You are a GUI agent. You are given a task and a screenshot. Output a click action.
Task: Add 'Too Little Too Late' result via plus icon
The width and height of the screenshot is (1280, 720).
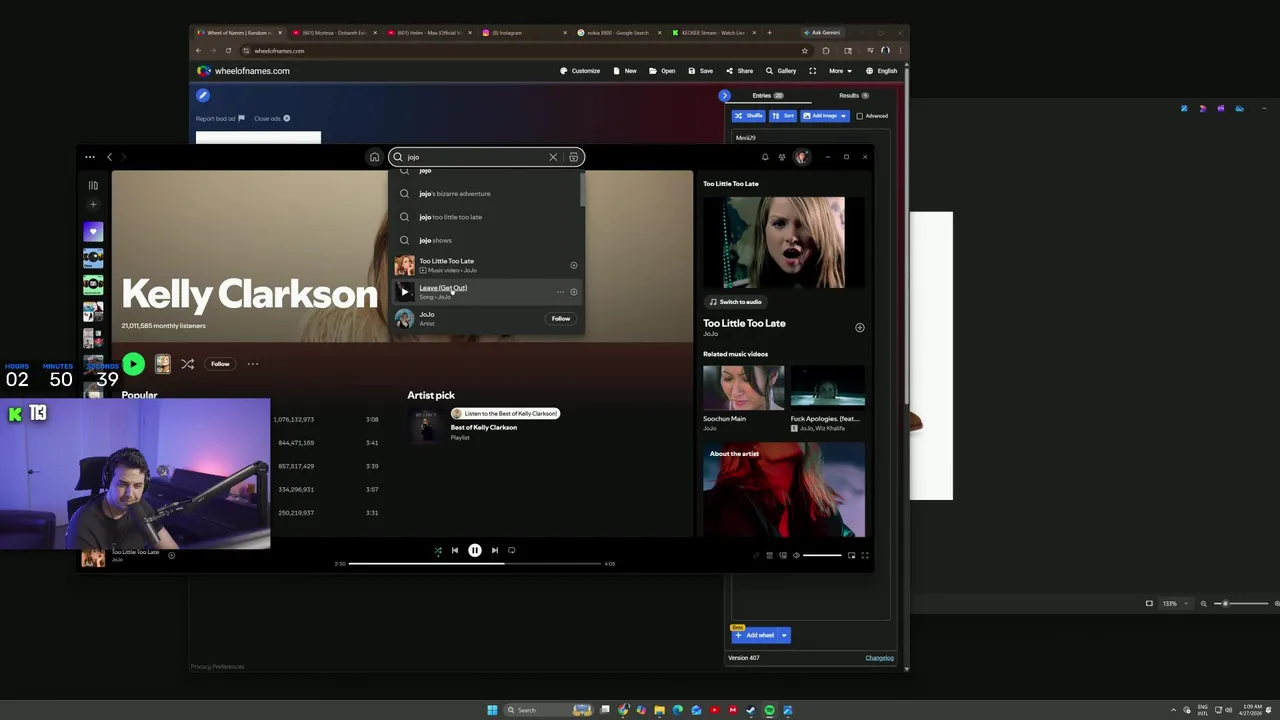coord(574,265)
